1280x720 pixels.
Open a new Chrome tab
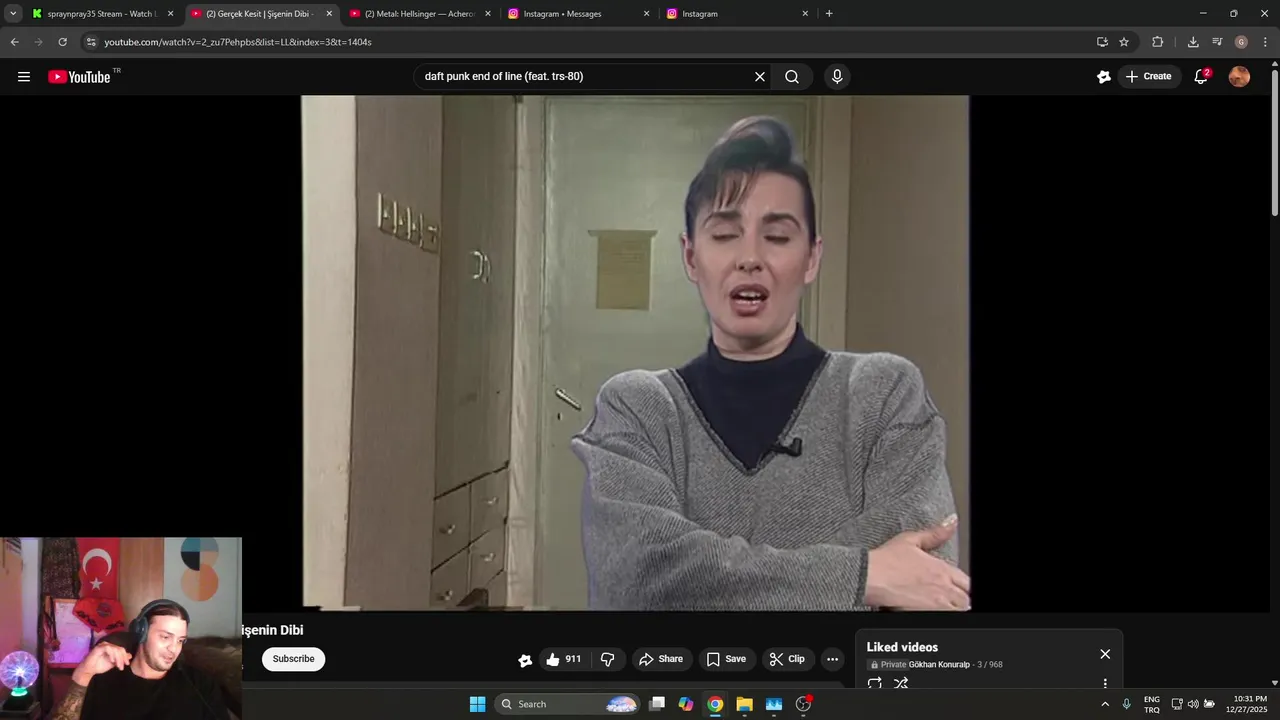tap(829, 14)
